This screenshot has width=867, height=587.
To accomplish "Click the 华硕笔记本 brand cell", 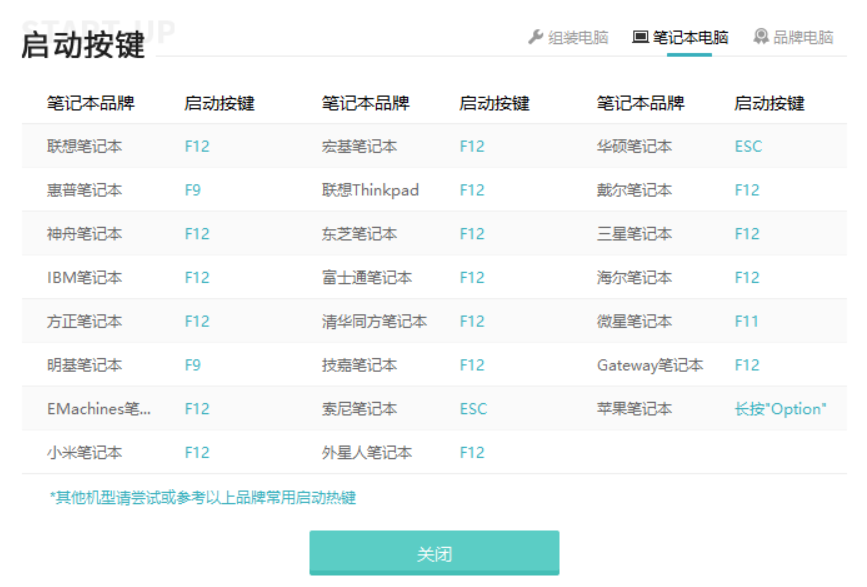I will 634,146.
